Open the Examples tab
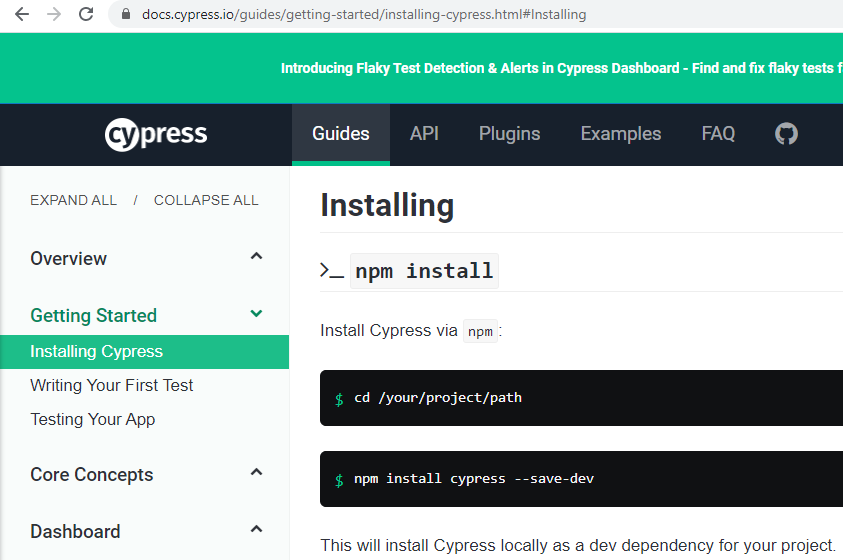Viewport: 843px width, 560px height. 621,134
